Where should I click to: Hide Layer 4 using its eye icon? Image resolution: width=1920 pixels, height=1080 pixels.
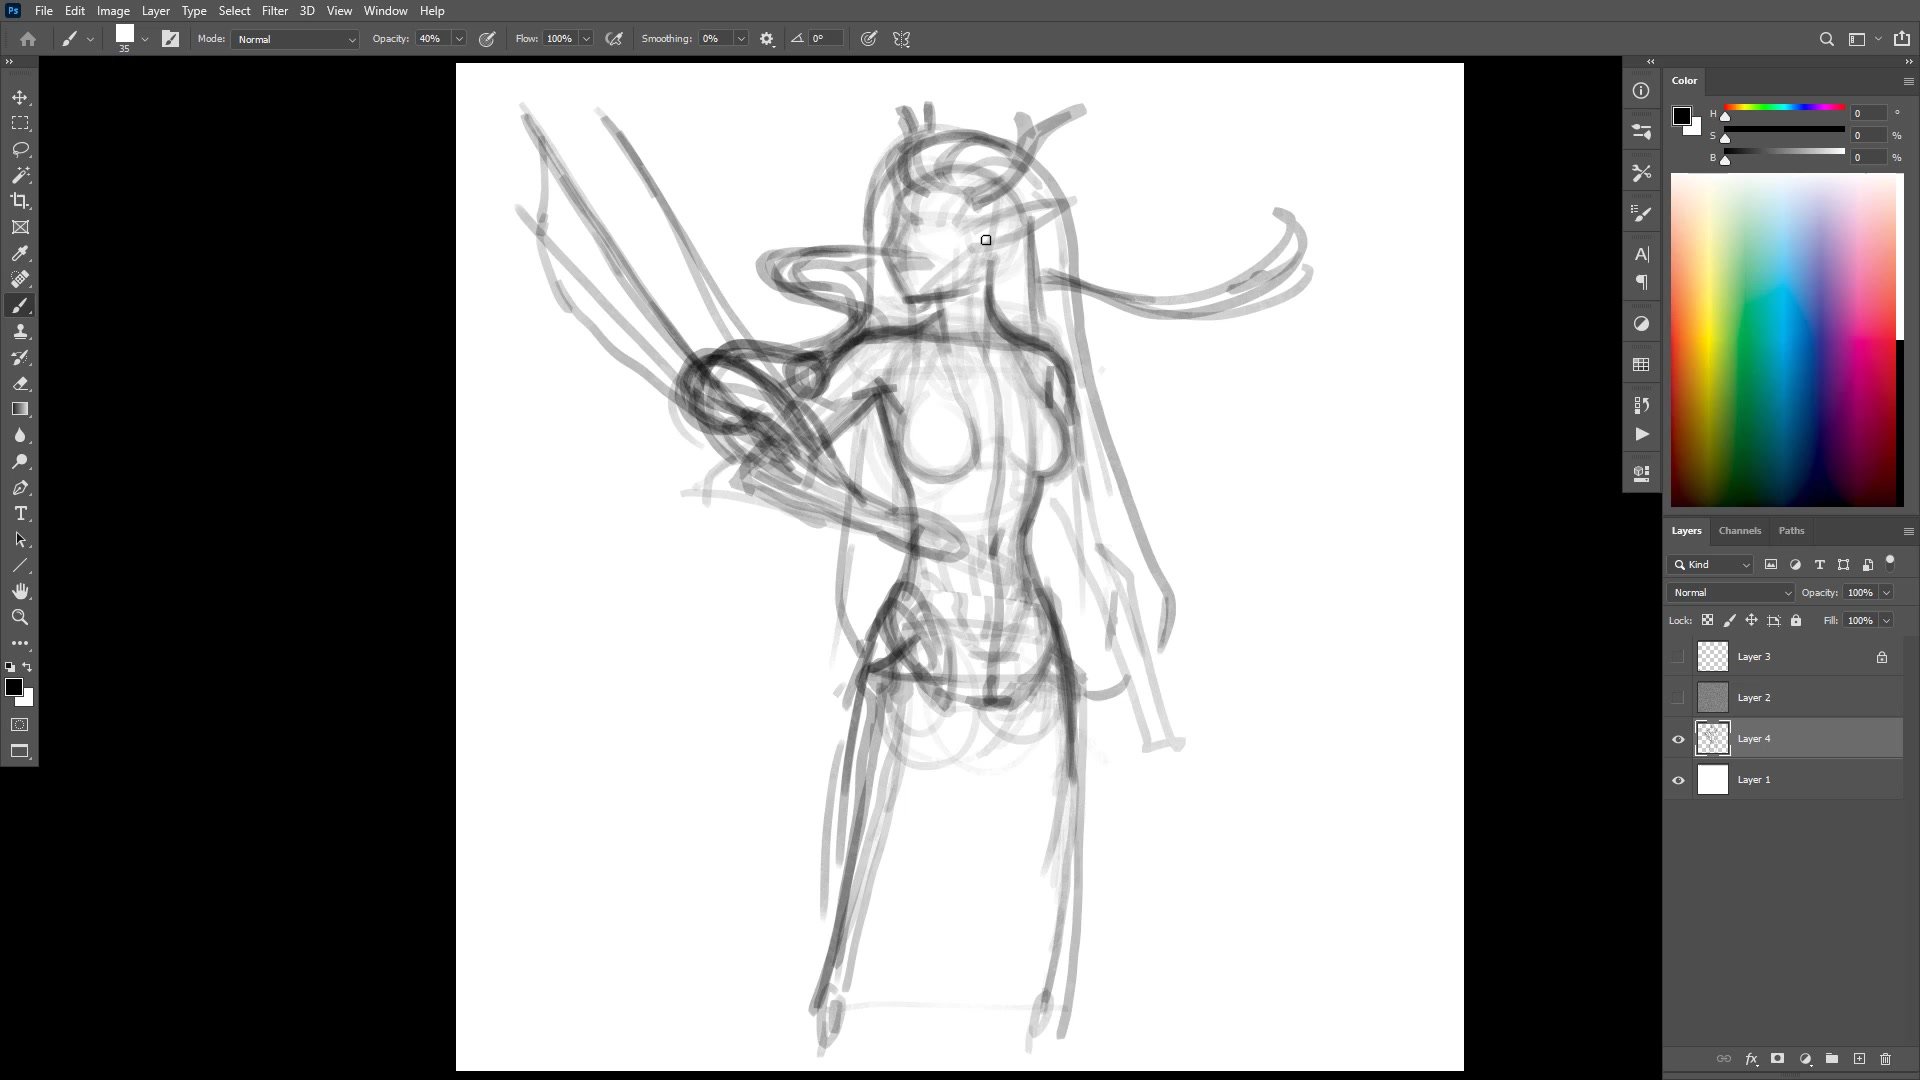[x=1678, y=739]
